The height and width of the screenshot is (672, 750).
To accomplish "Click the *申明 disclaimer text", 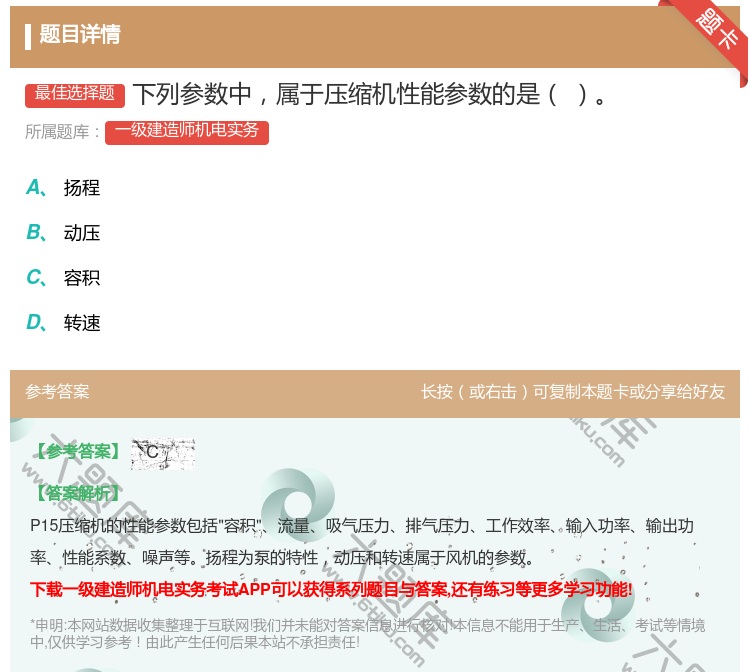I will [367, 634].
